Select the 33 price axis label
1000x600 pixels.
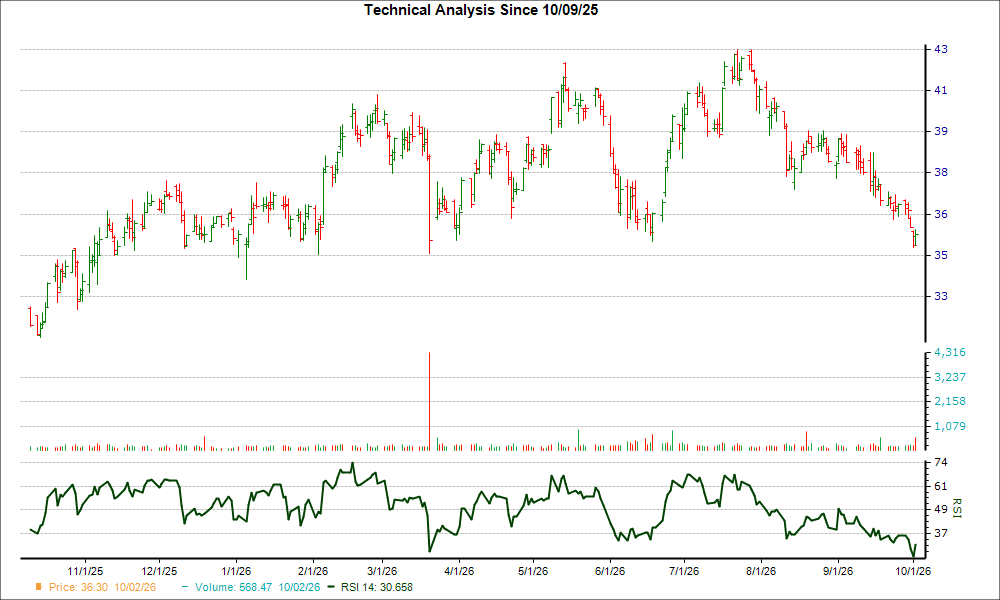[941, 296]
